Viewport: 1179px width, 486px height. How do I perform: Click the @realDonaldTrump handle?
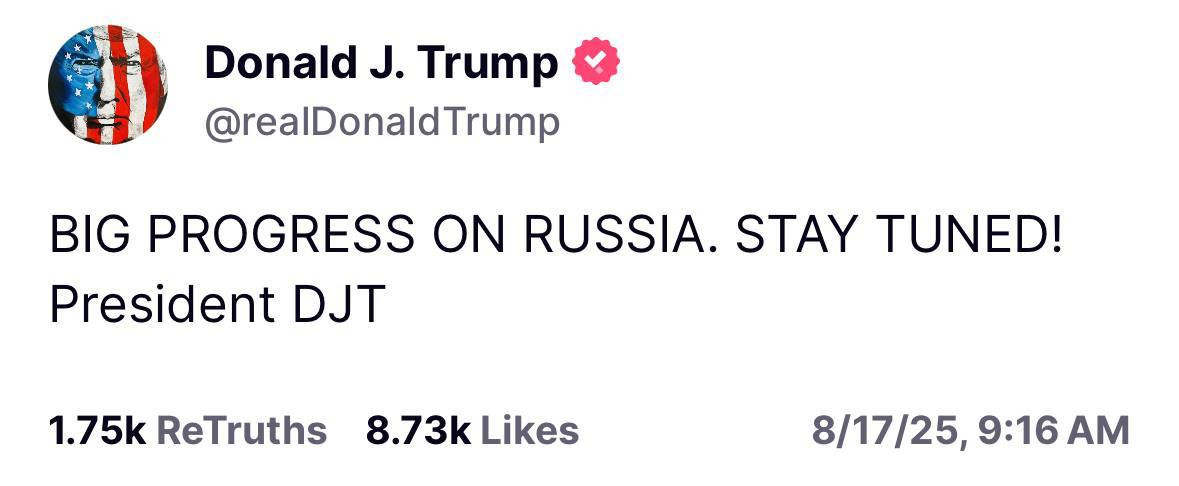tap(382, 122)
